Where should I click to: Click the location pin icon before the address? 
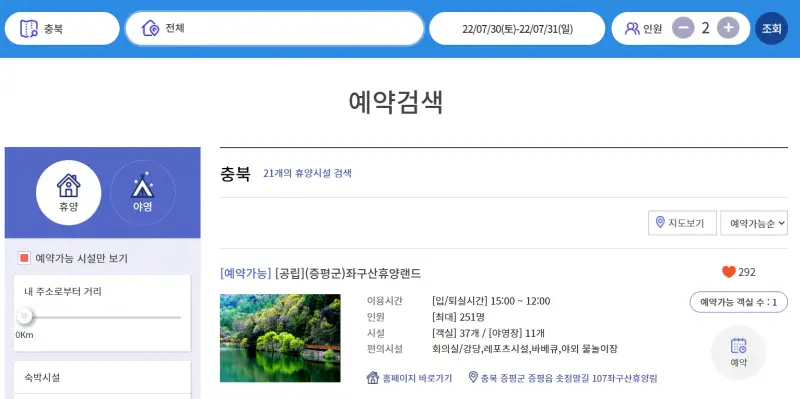point(473,378)
